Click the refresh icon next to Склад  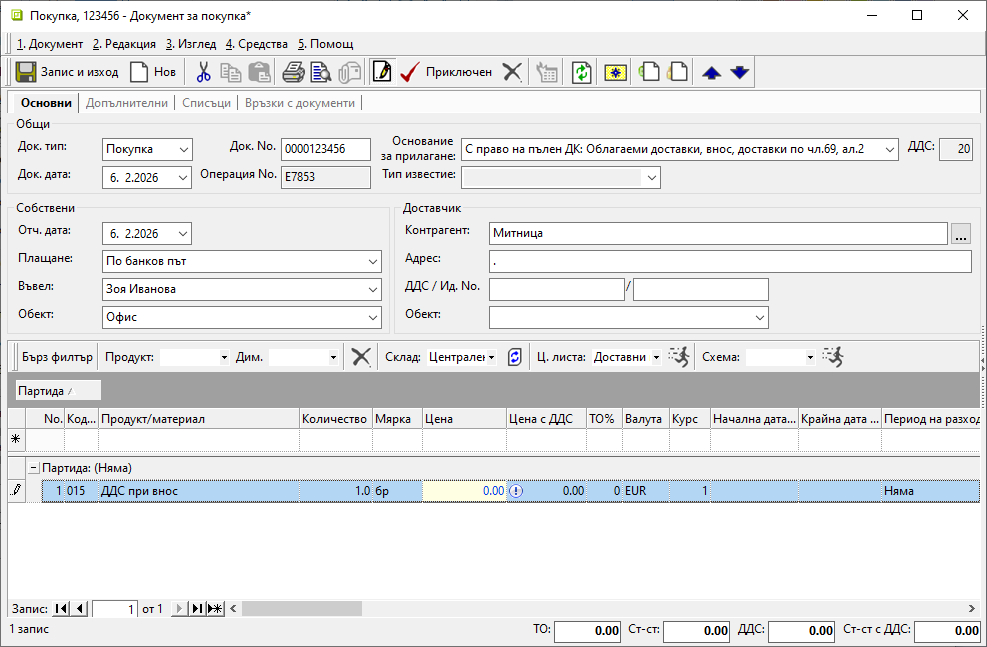click(515, 357)
